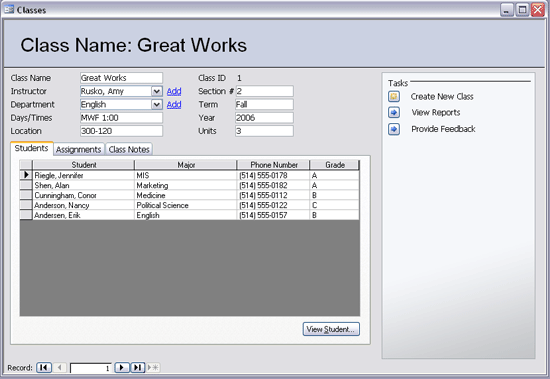Viewport: 550px width, 379px height.
Task: Minimize the Classes window
Action: (507, 10)
